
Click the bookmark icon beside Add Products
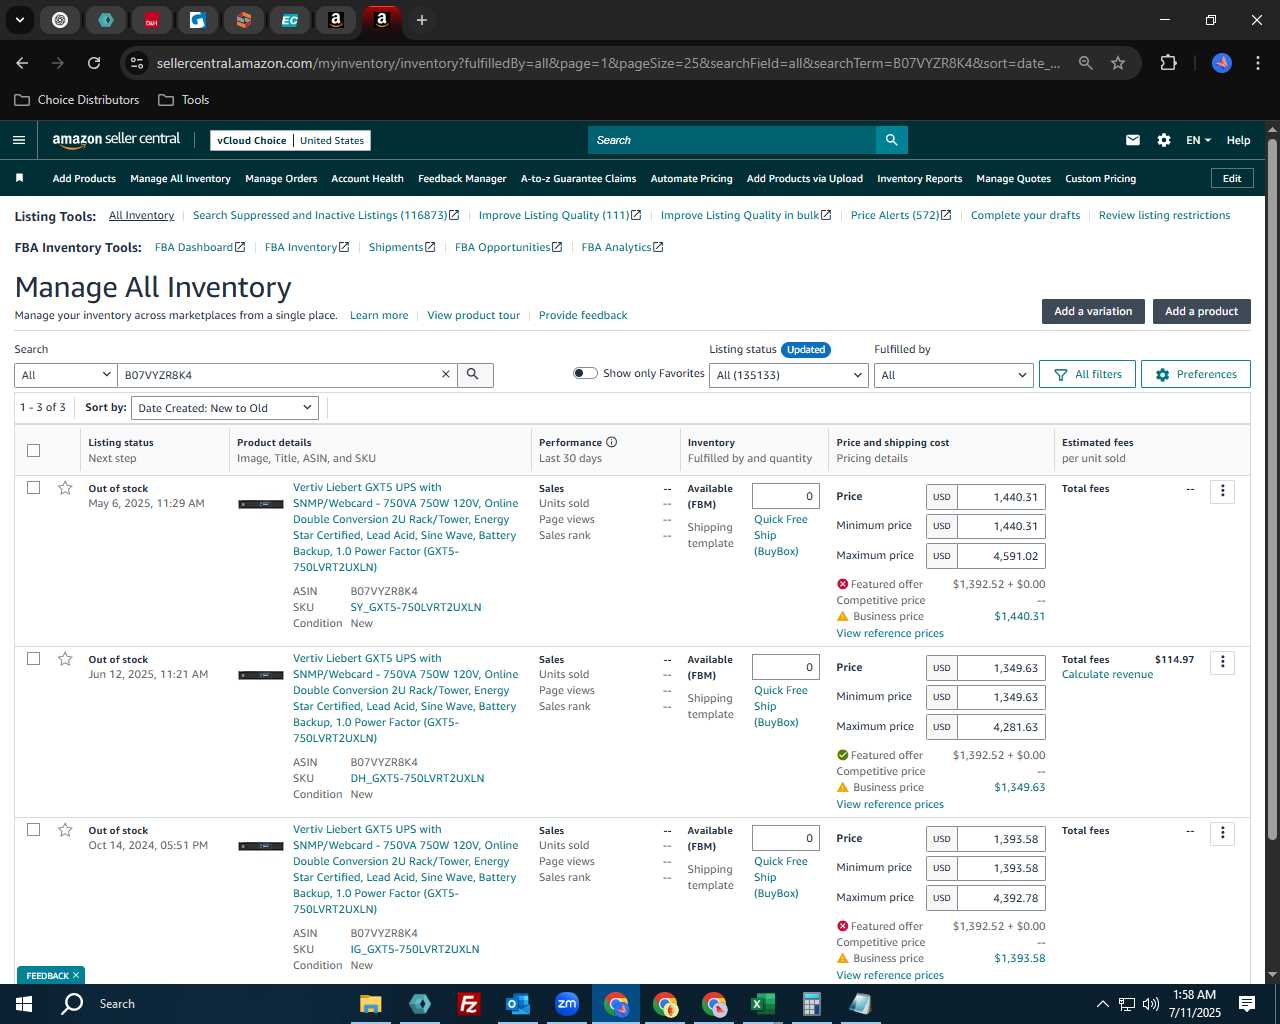point(19,178)
